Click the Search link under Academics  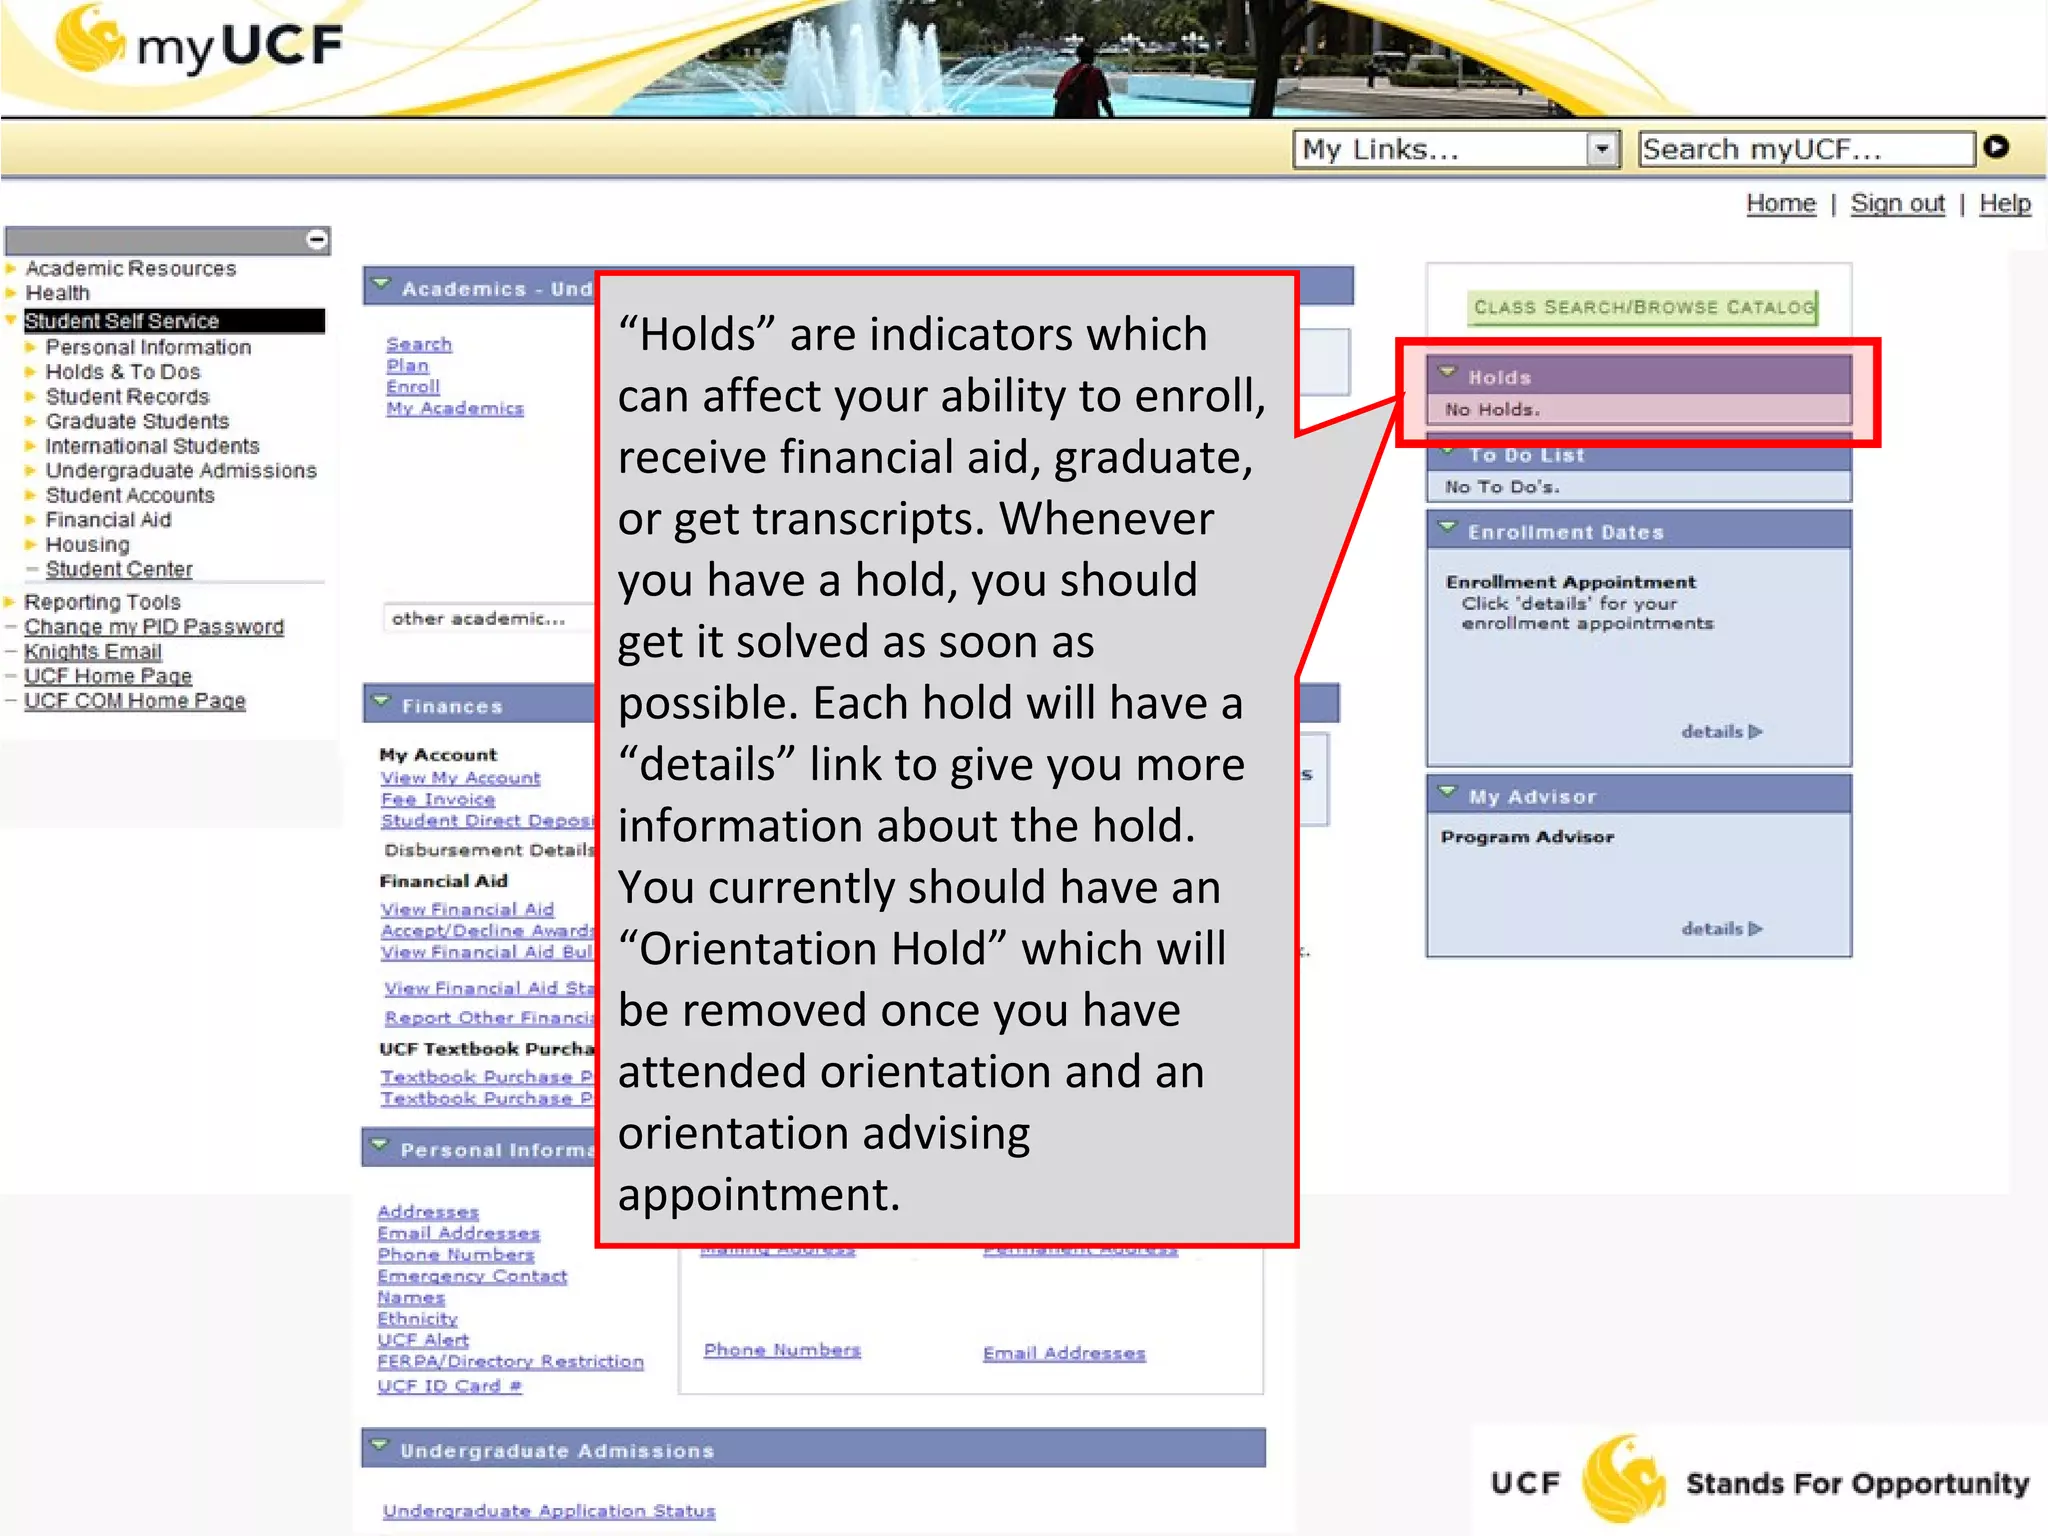tap(419, 344)
